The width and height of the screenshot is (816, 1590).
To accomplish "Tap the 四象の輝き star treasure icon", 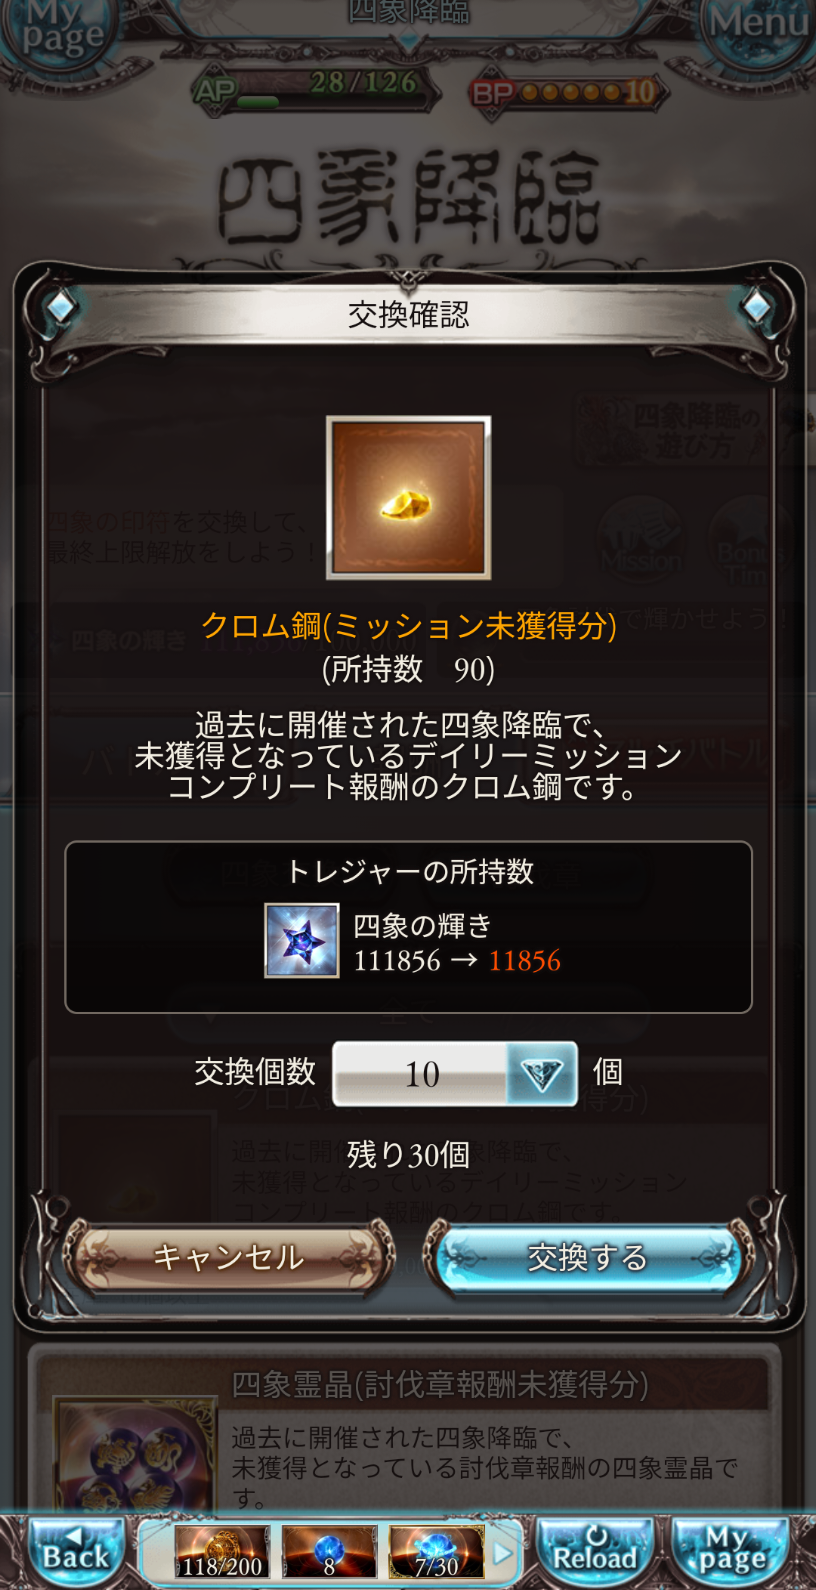I will pos(301,941).
